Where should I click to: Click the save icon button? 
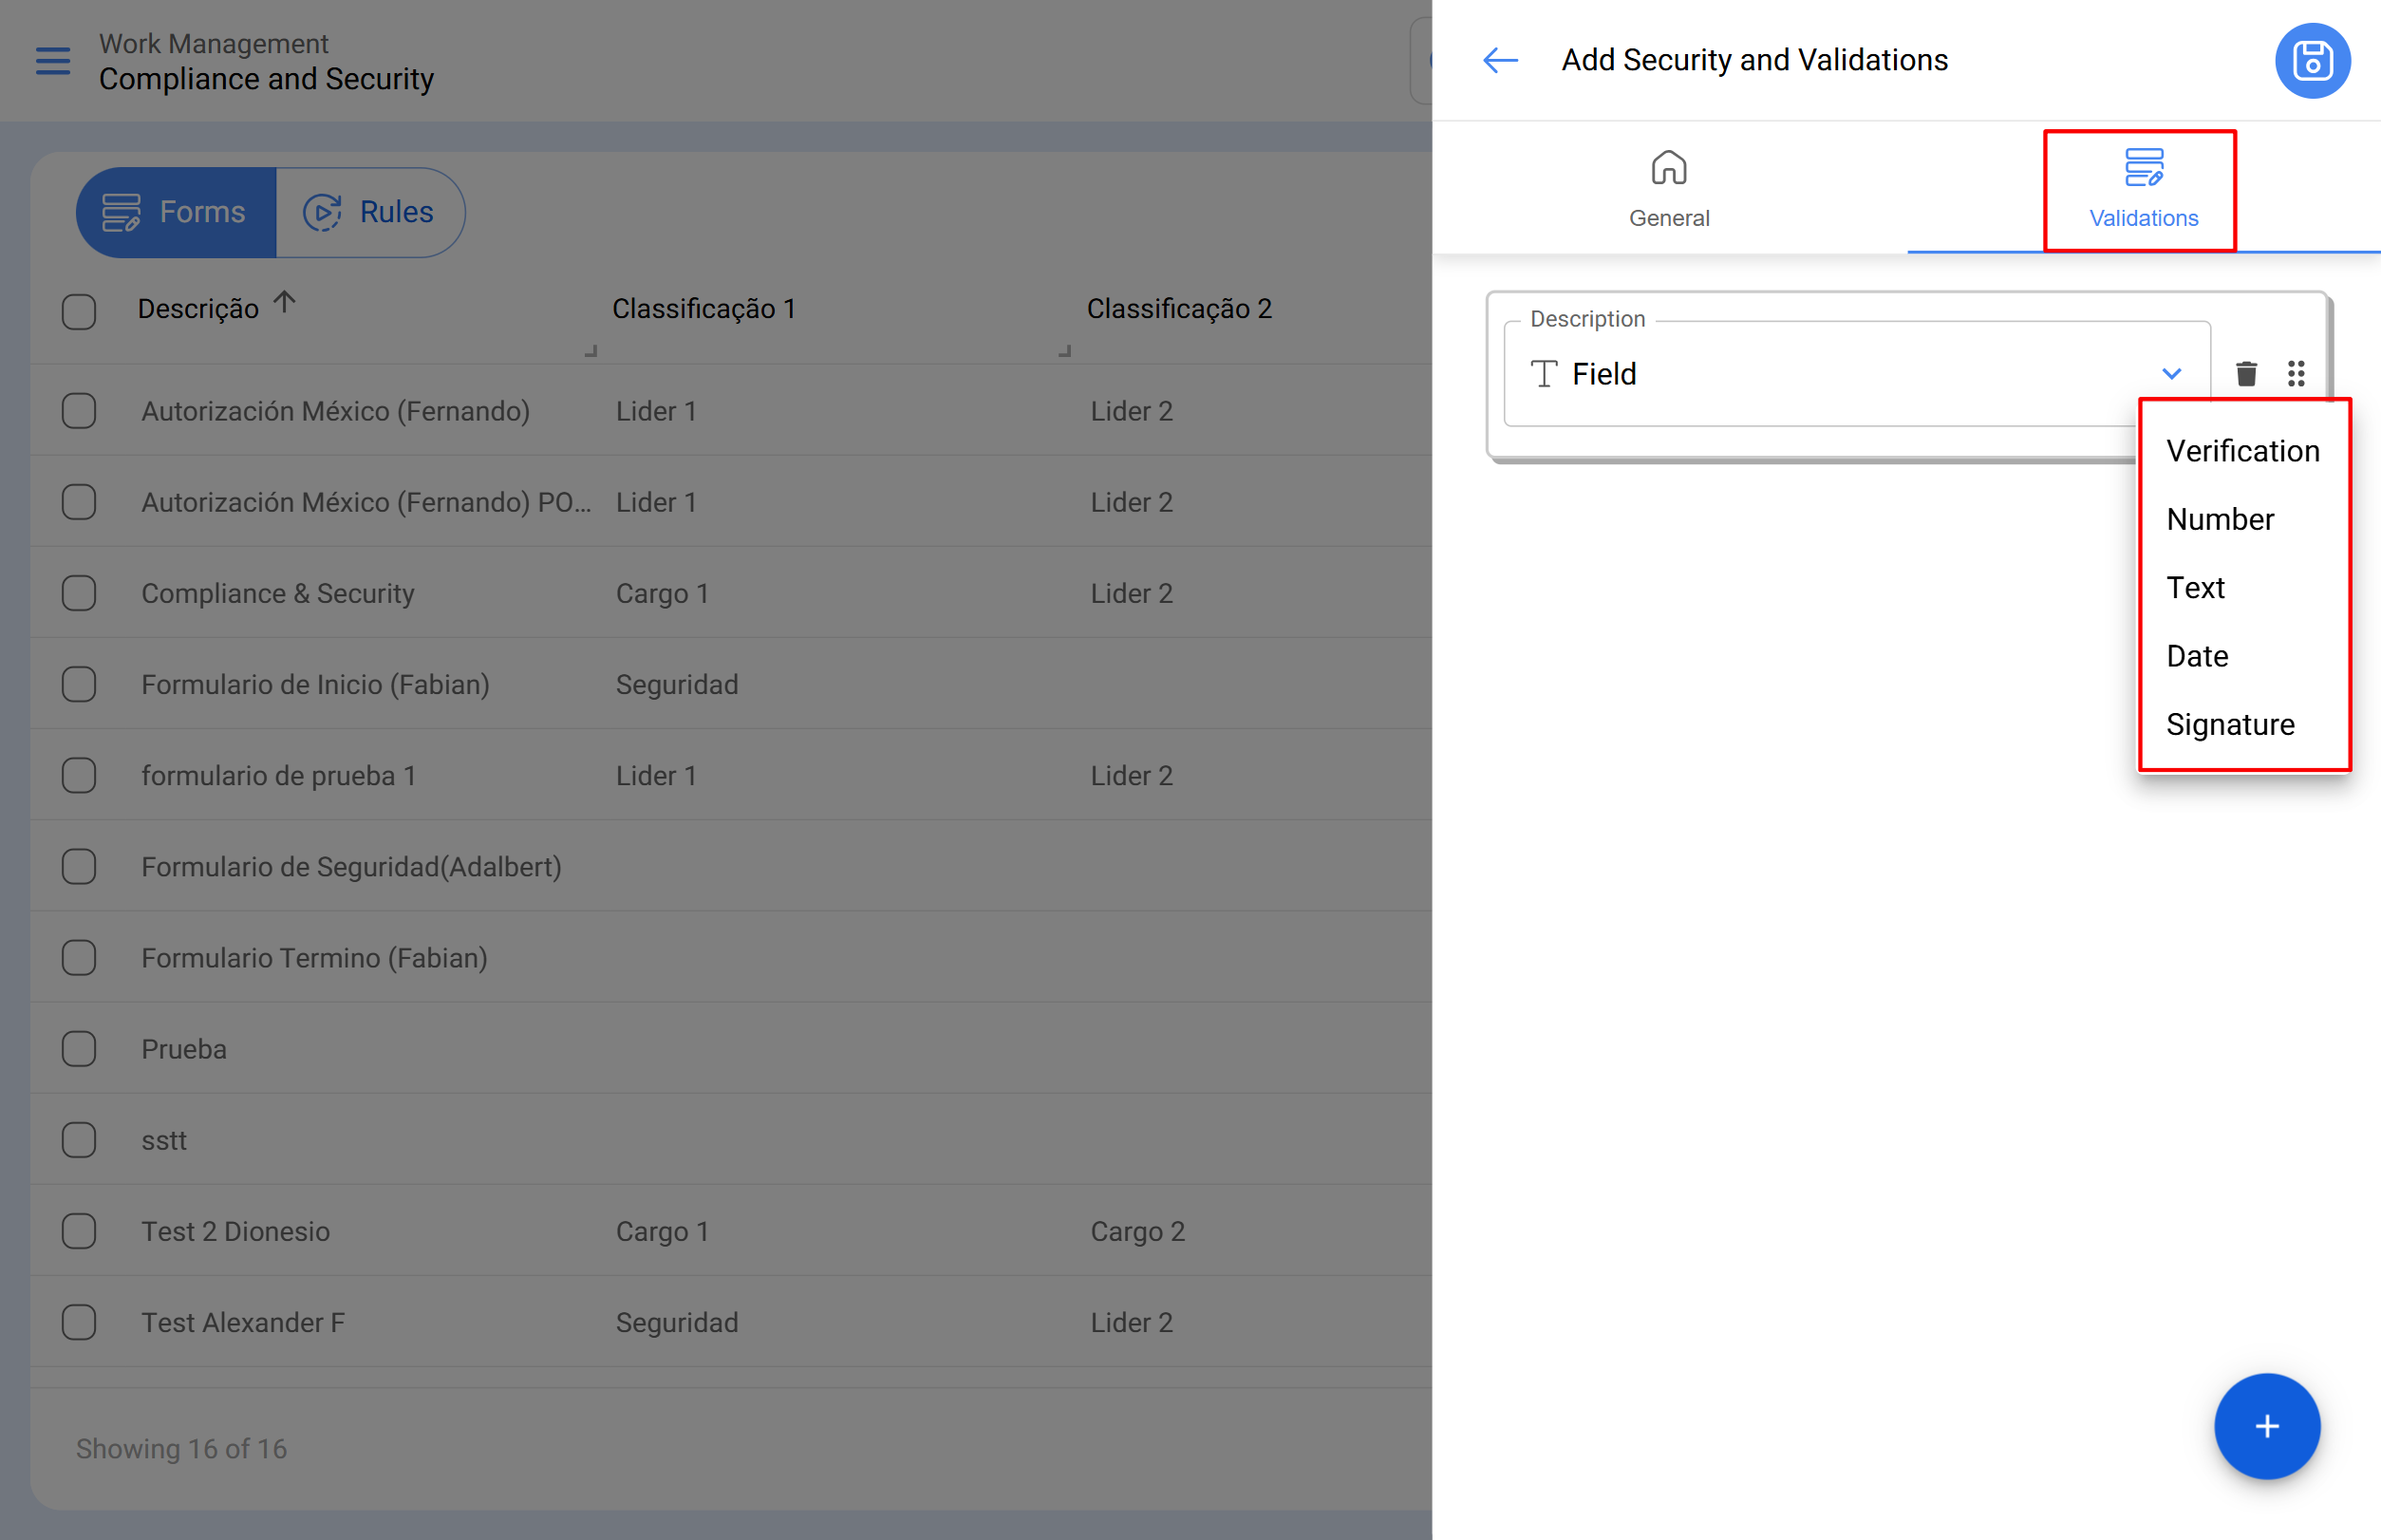point(2311,61)
